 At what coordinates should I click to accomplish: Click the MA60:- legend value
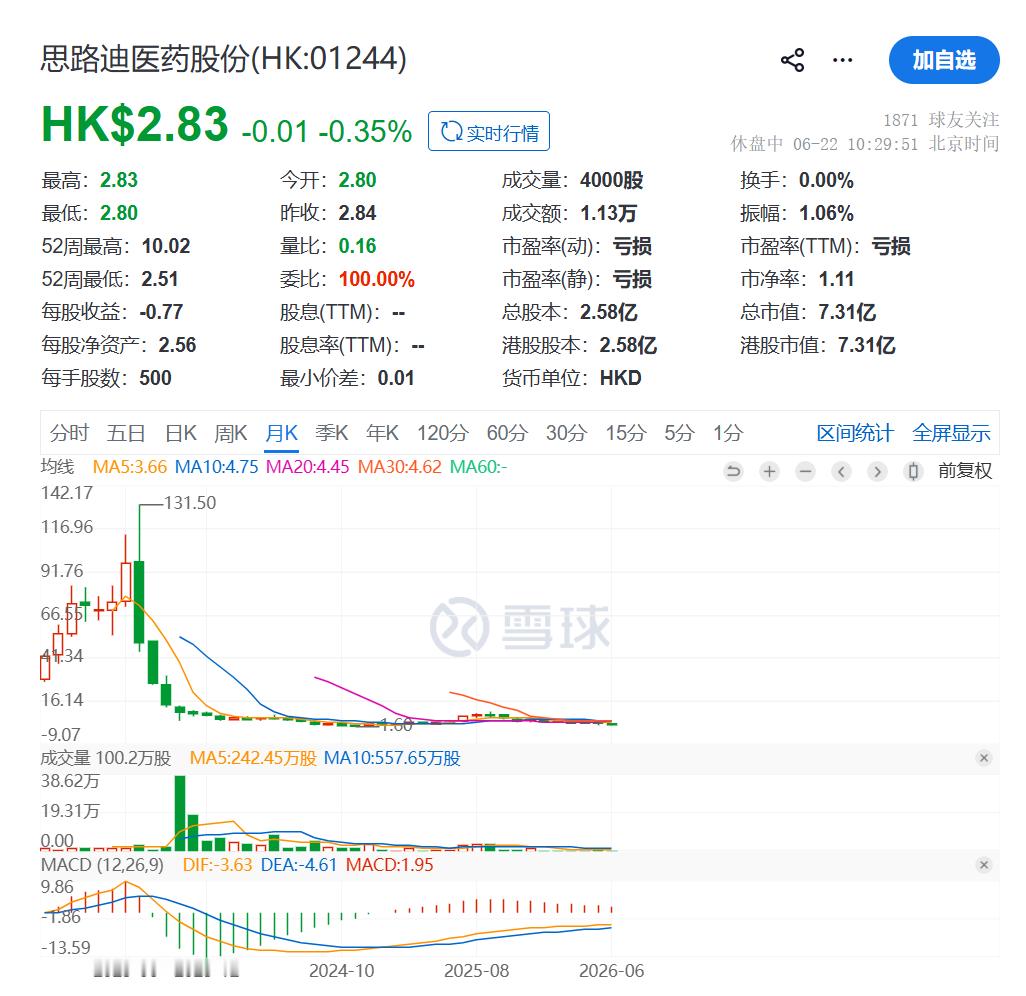click(x=478, y=467)
